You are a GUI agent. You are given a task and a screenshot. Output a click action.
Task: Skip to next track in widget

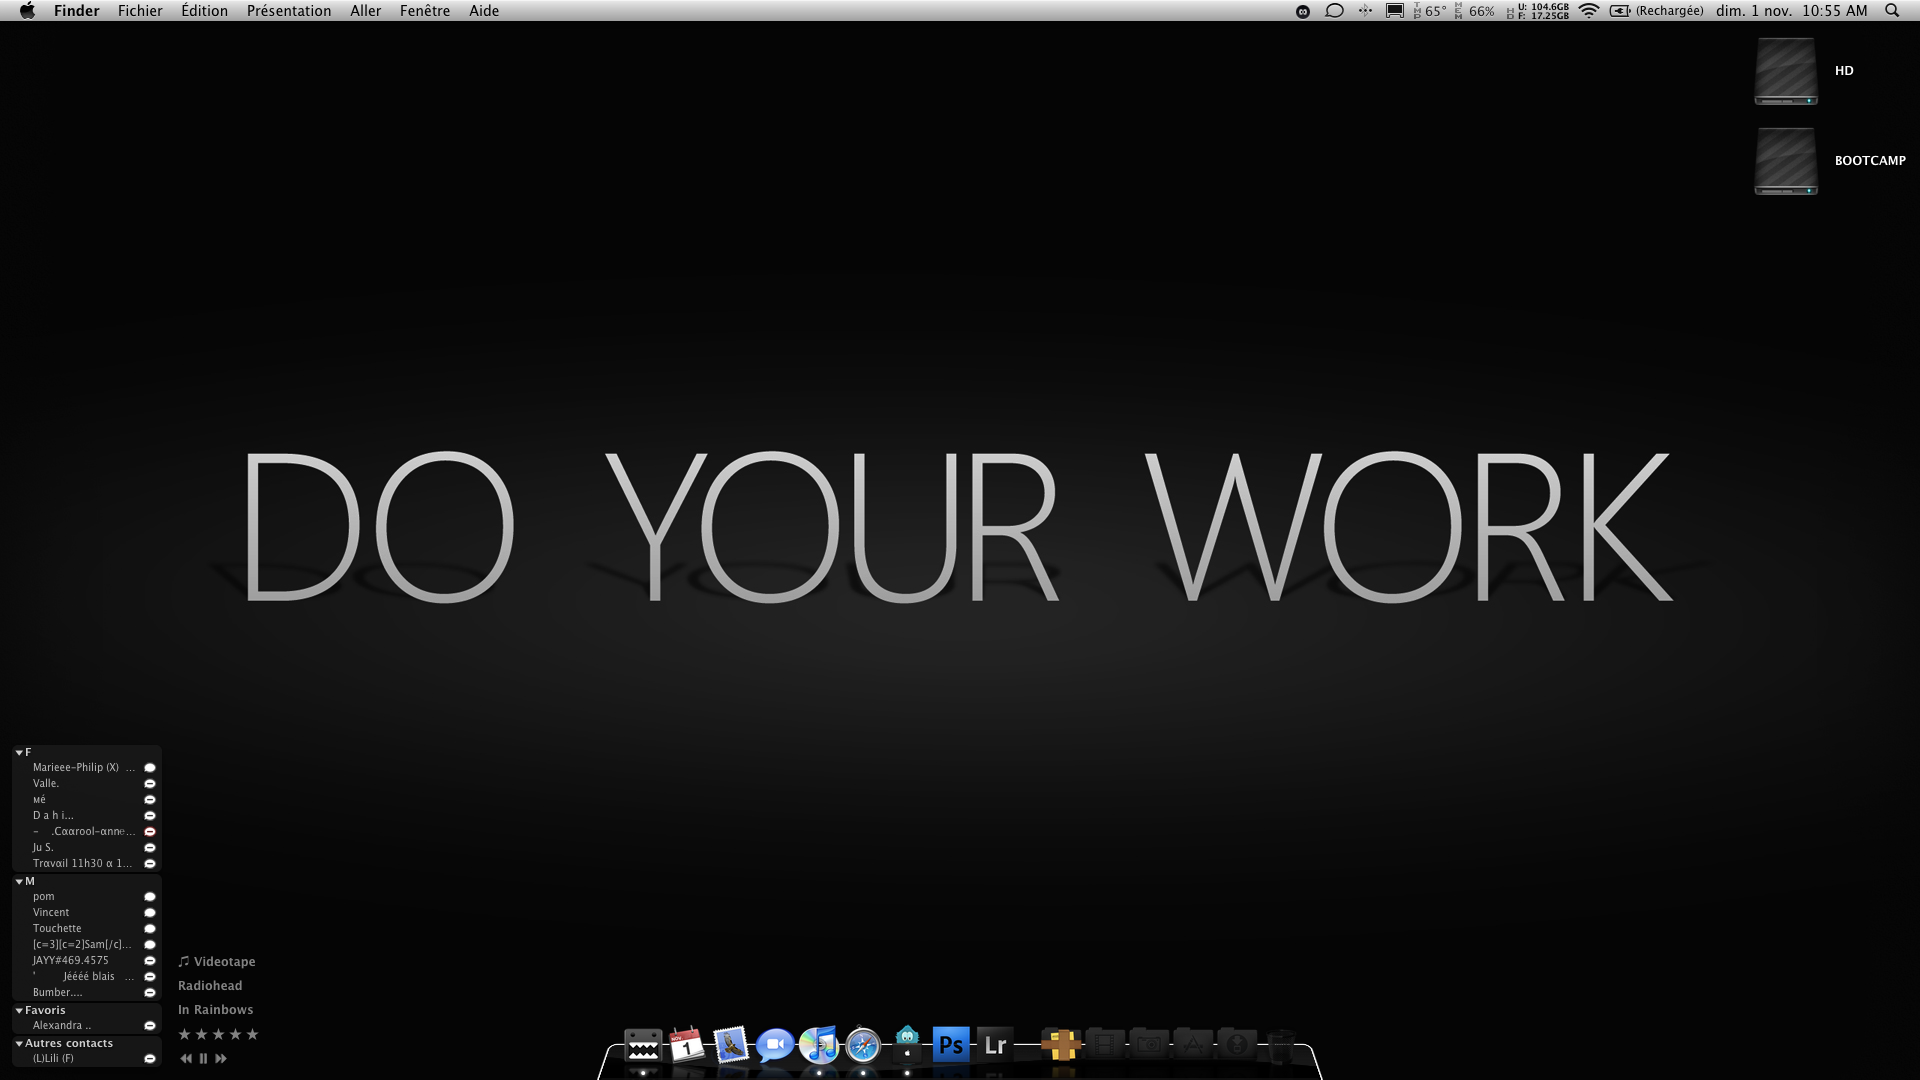tap(221, 1058)
